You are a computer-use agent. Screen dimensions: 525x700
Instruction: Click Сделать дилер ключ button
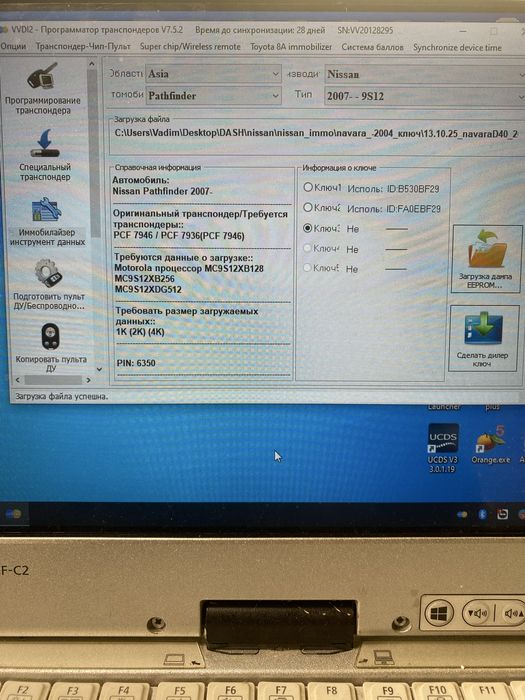click(483, 338)
